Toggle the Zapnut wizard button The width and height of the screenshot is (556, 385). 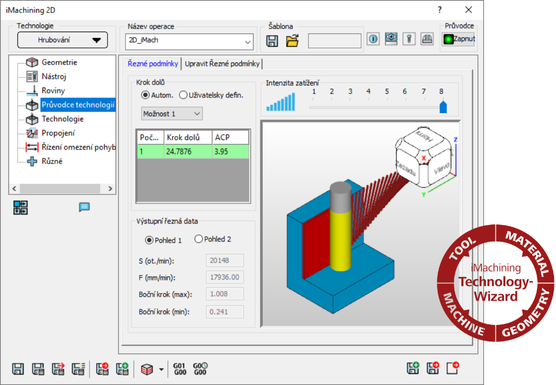pos(458,39)
